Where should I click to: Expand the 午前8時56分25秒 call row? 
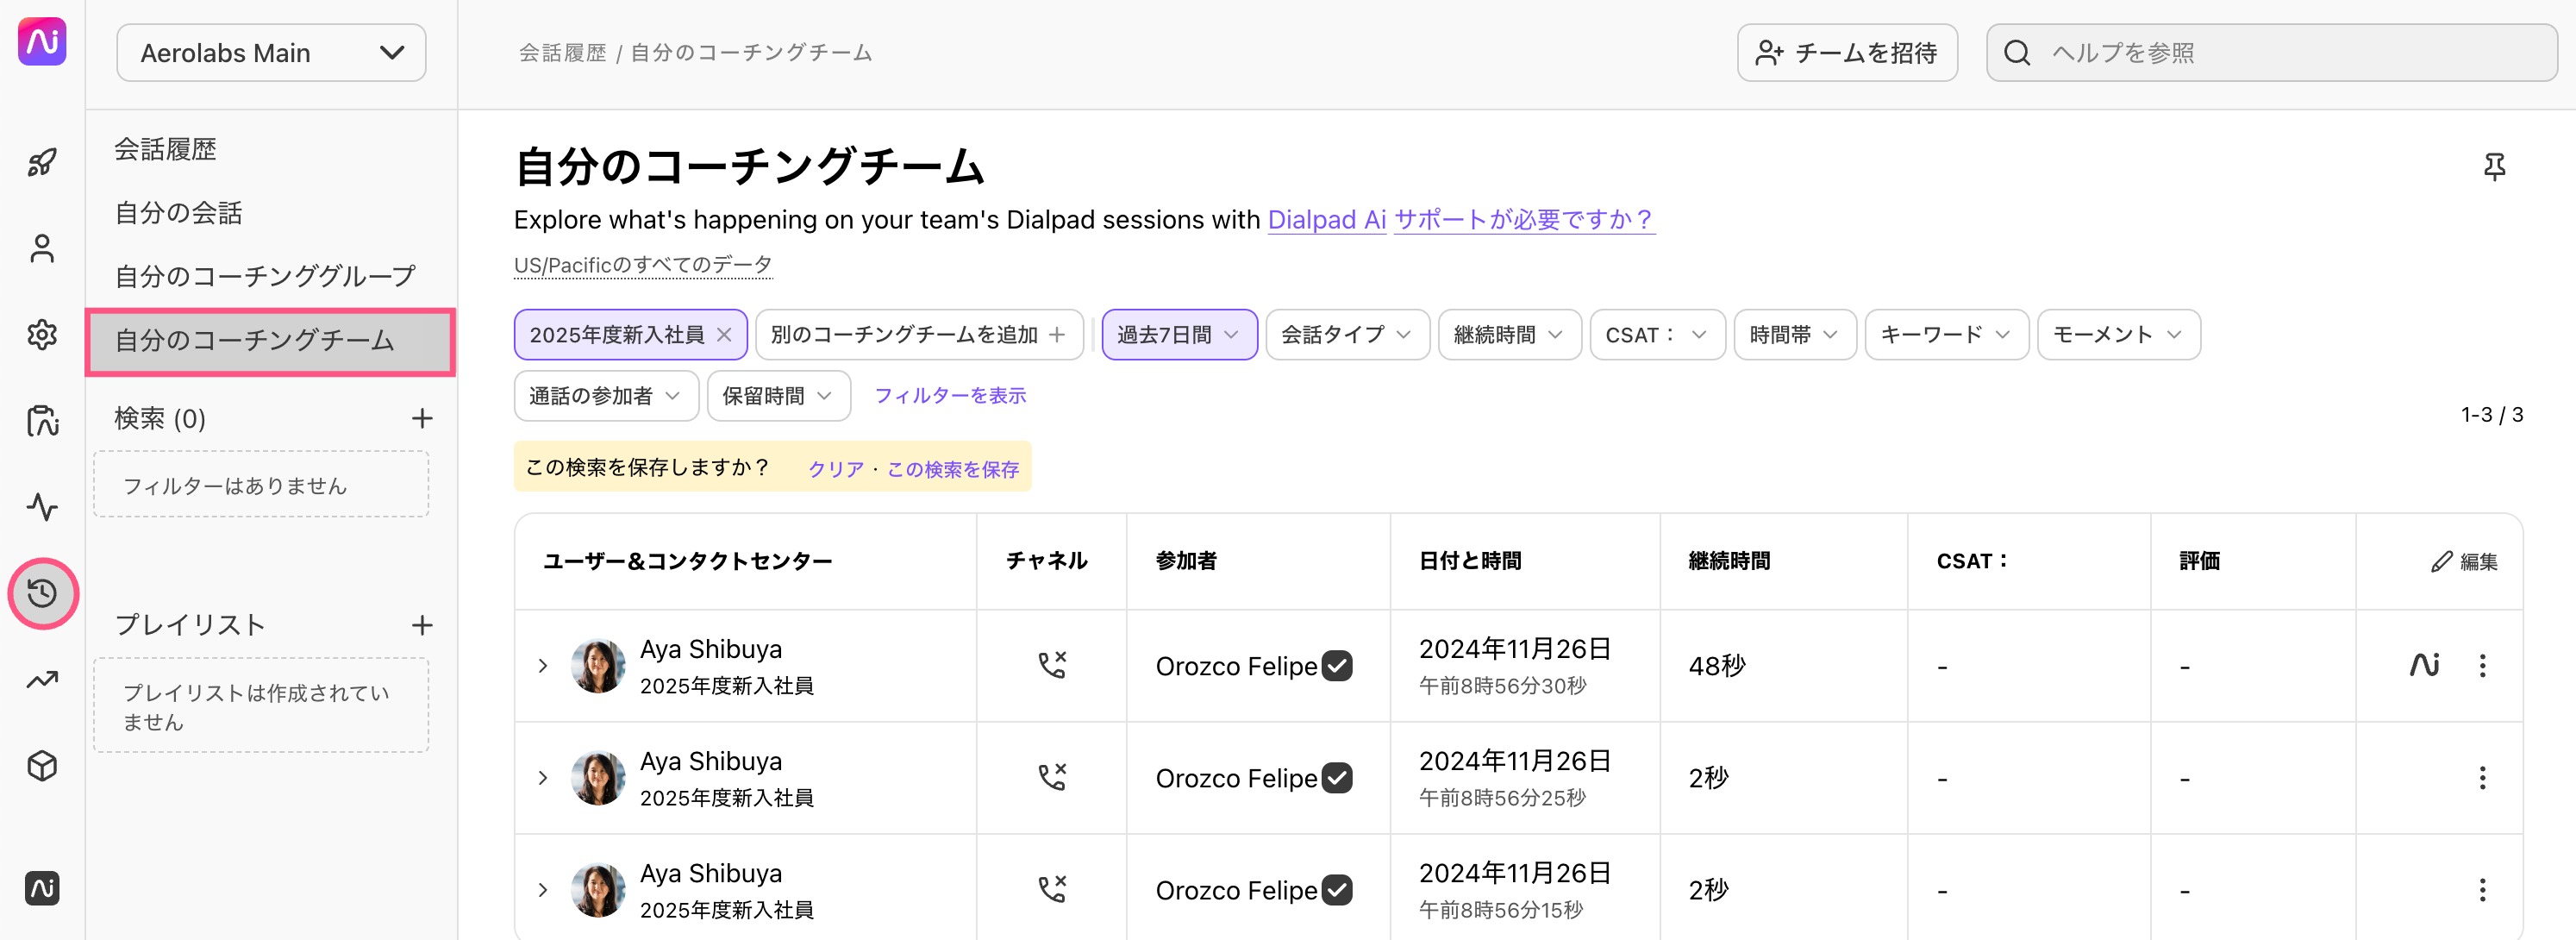pos(543,778)
